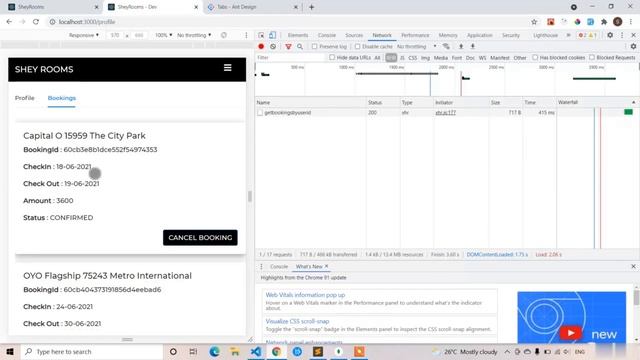Enable Preserve log checkbox

[314, 47]
